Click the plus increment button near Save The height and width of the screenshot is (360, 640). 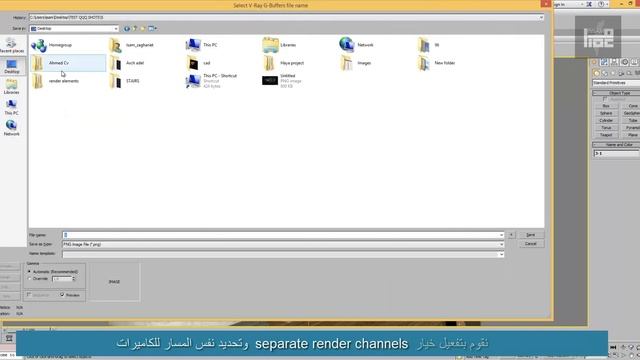[511, 235]
